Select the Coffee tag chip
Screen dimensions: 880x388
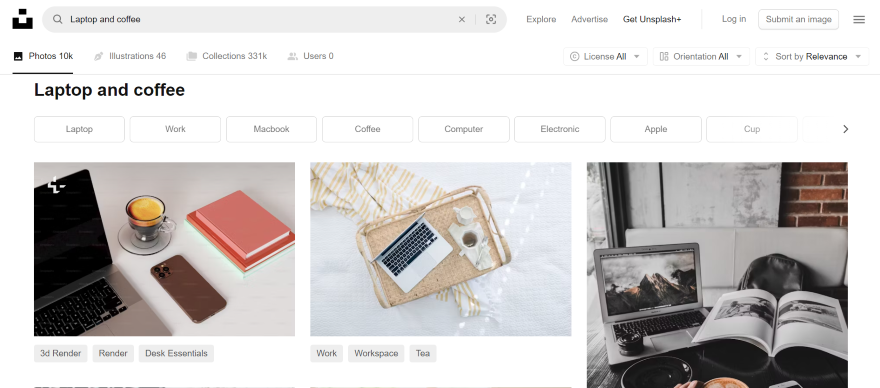368,129
